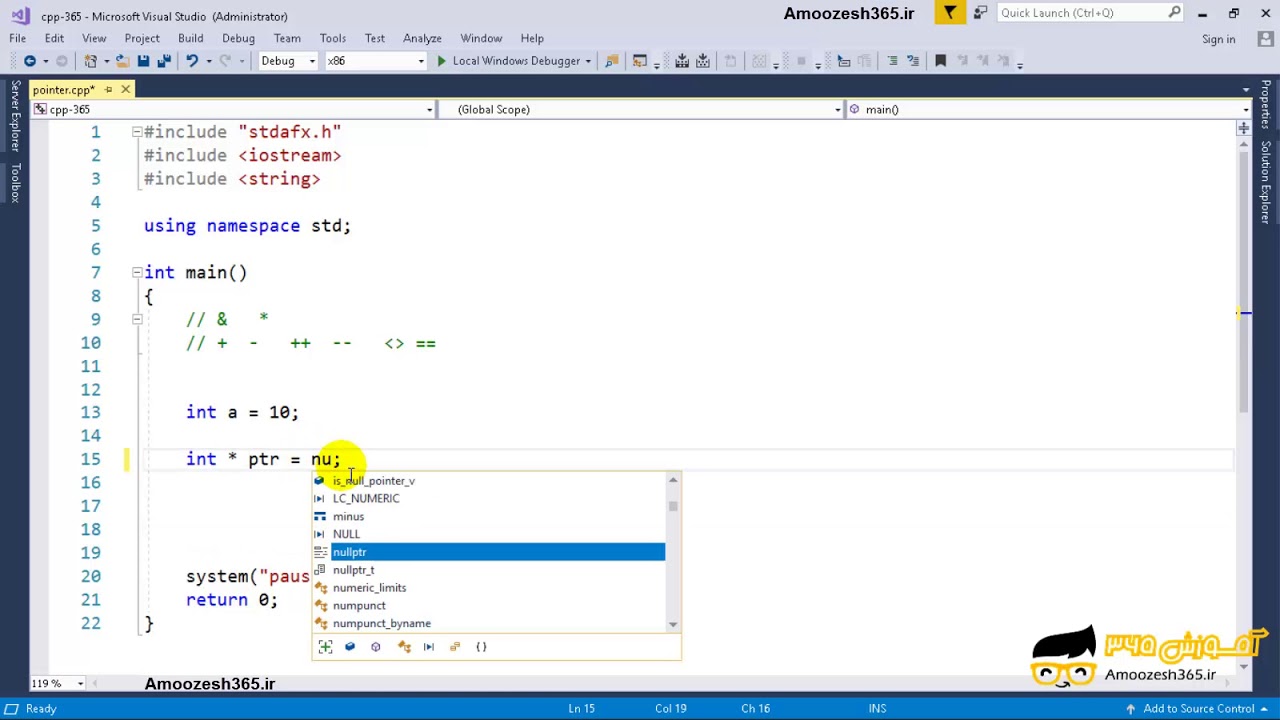Open the Toolbox side tab
Screen dimensions: 1280x720
point(14,183)
